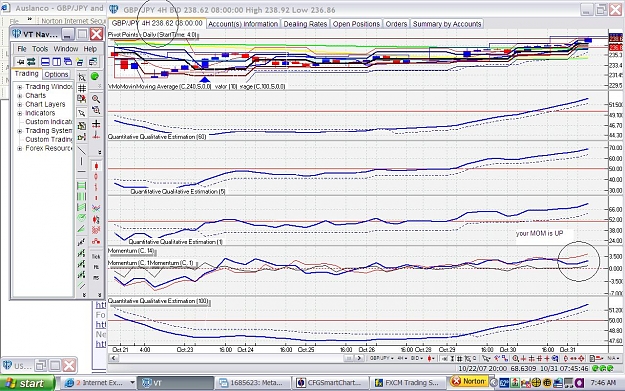Click the chart horizontal scrollbar left arrow

114,358
